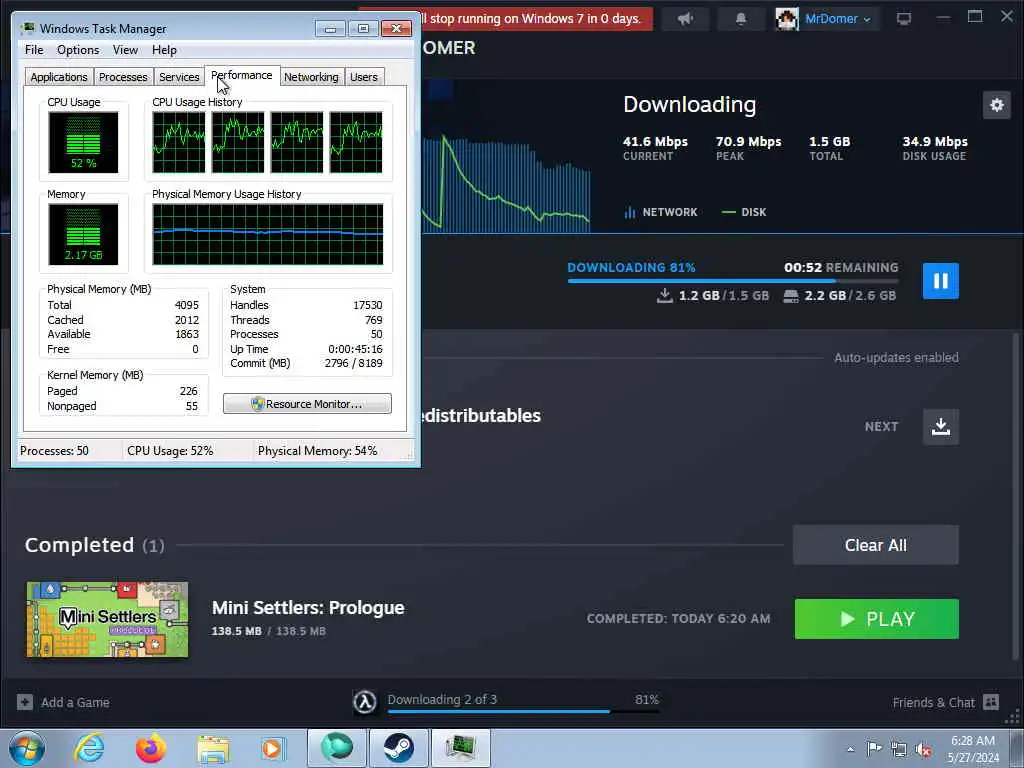
Task: Switch to the Applications tab
Action: coord(59,77)
